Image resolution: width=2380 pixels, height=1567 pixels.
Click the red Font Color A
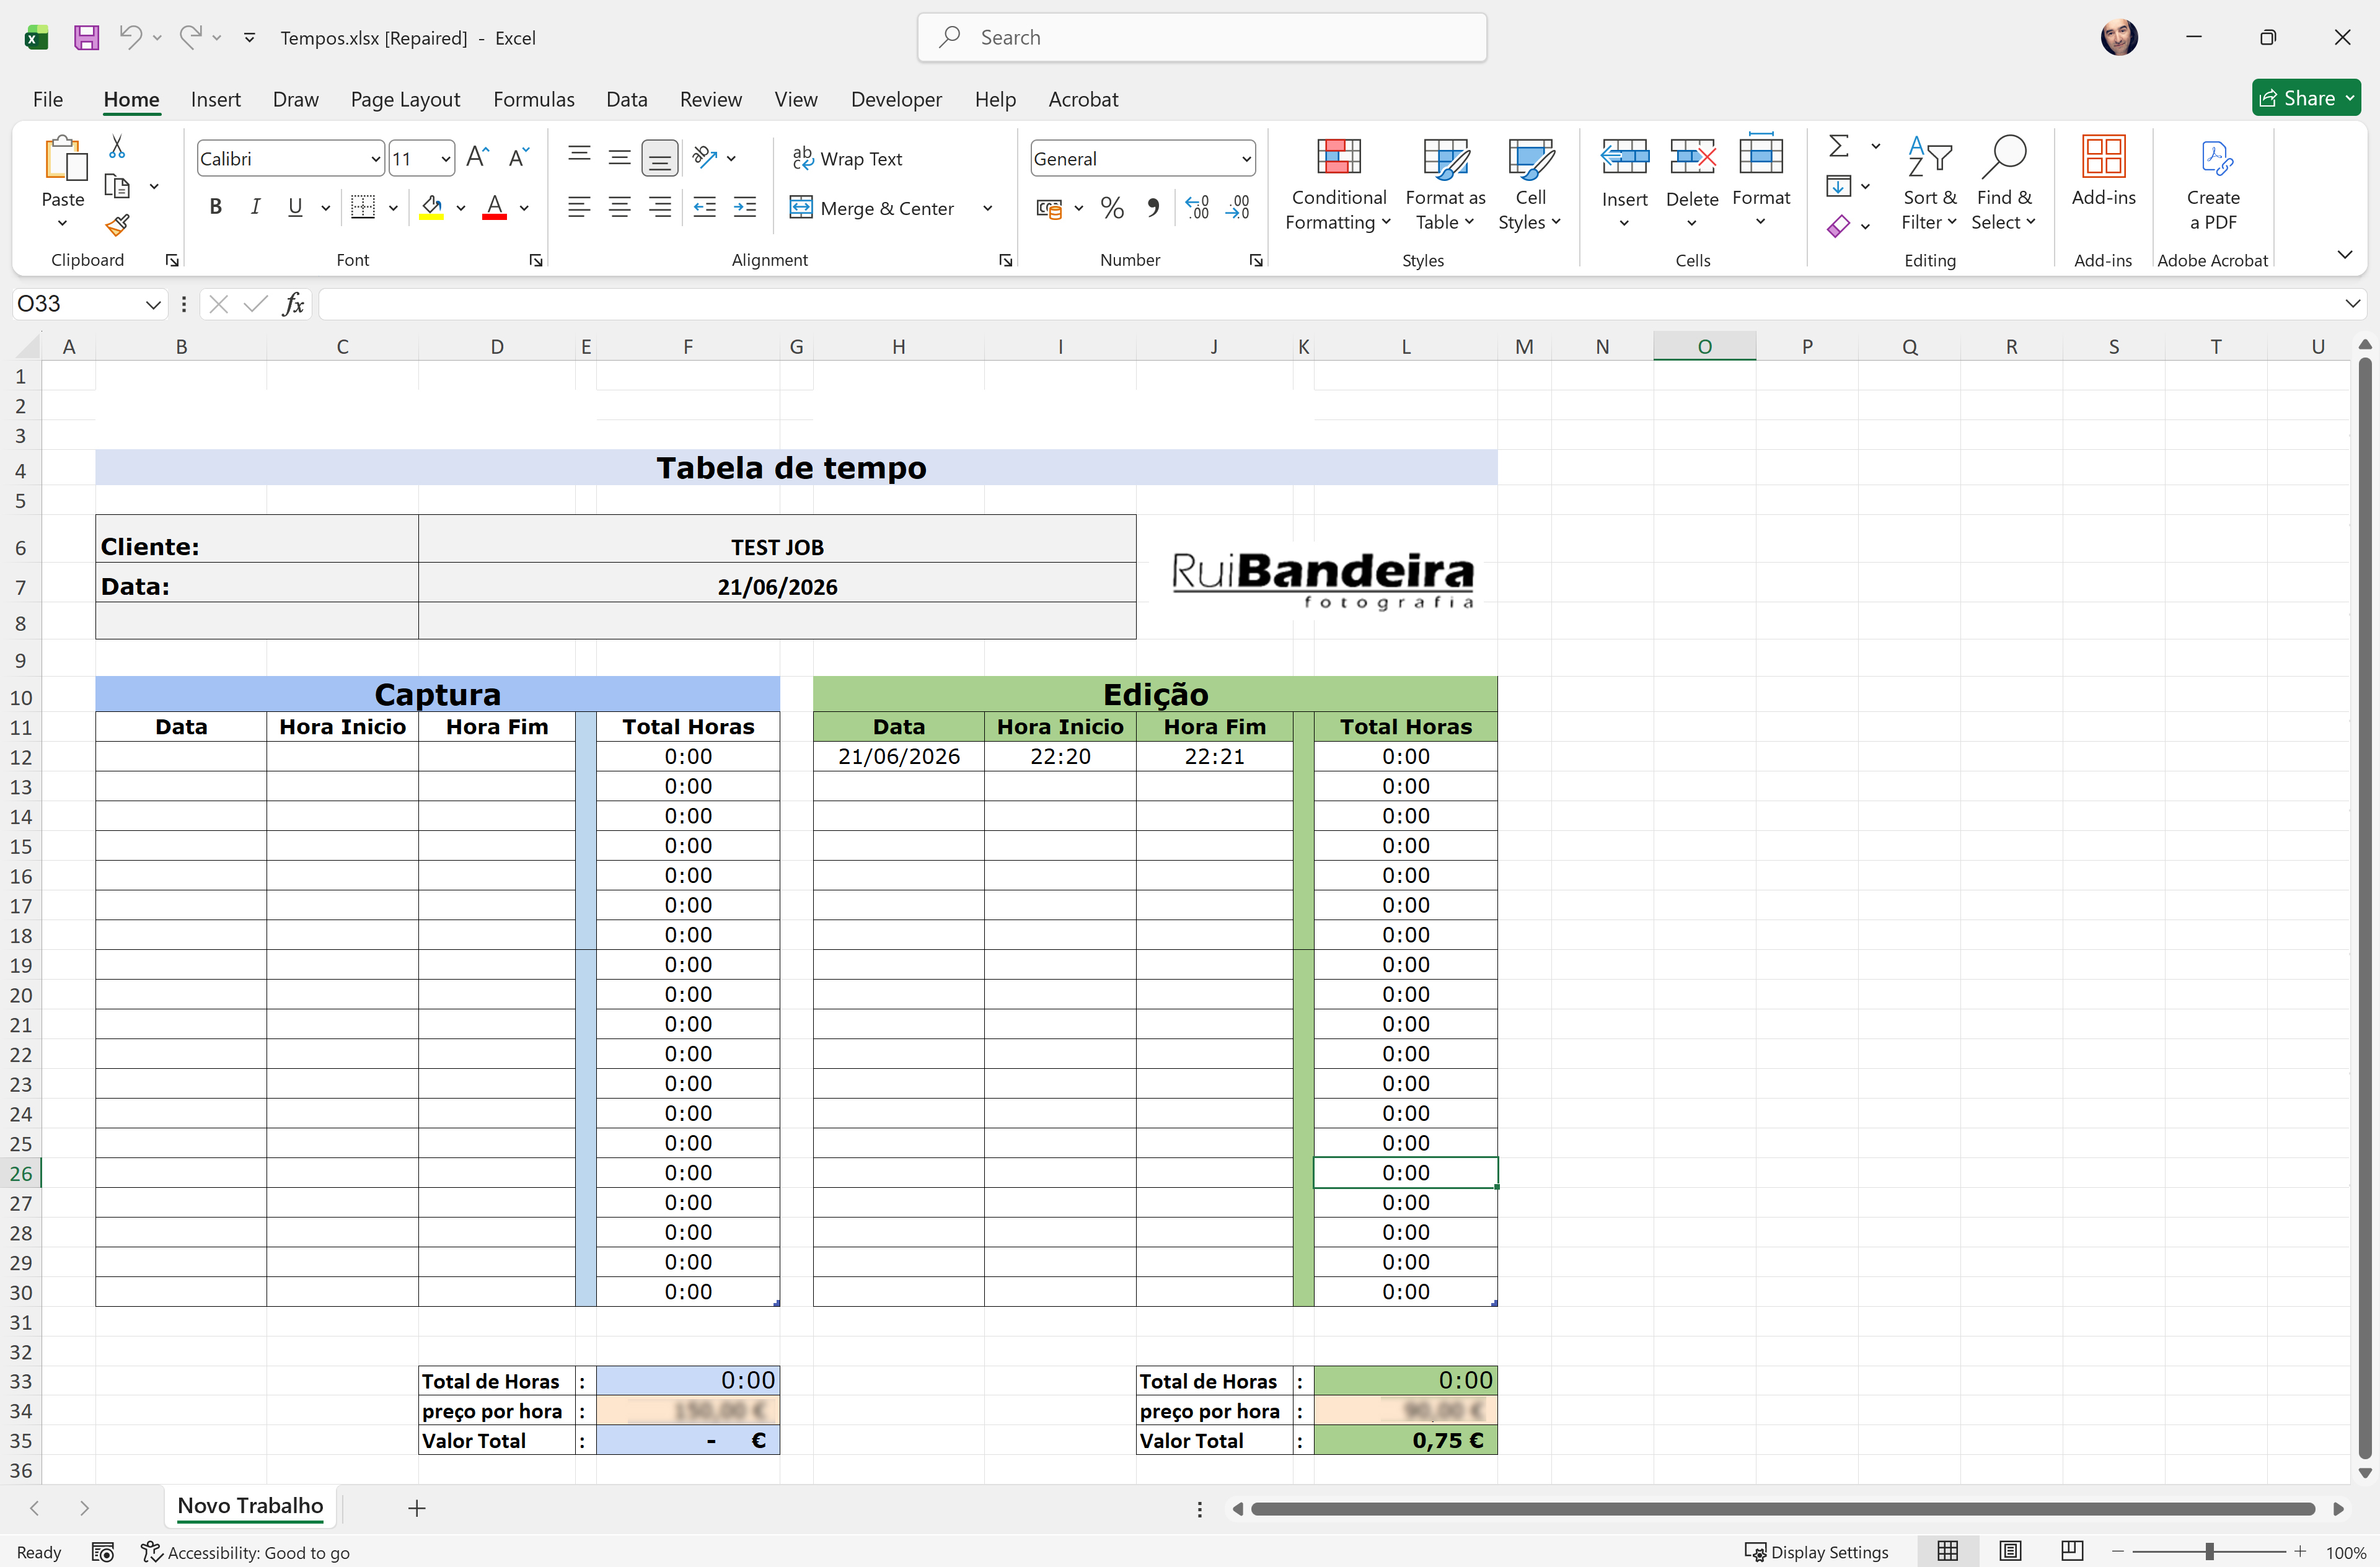tap(494, 207)
